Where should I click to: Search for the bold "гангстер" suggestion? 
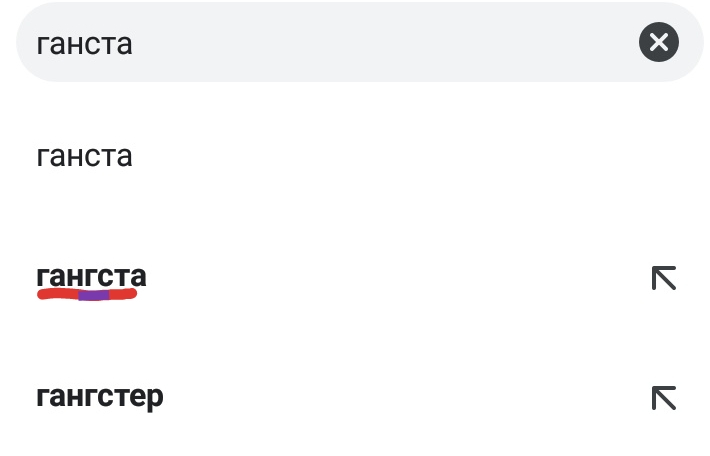click(x=99, y=396)
